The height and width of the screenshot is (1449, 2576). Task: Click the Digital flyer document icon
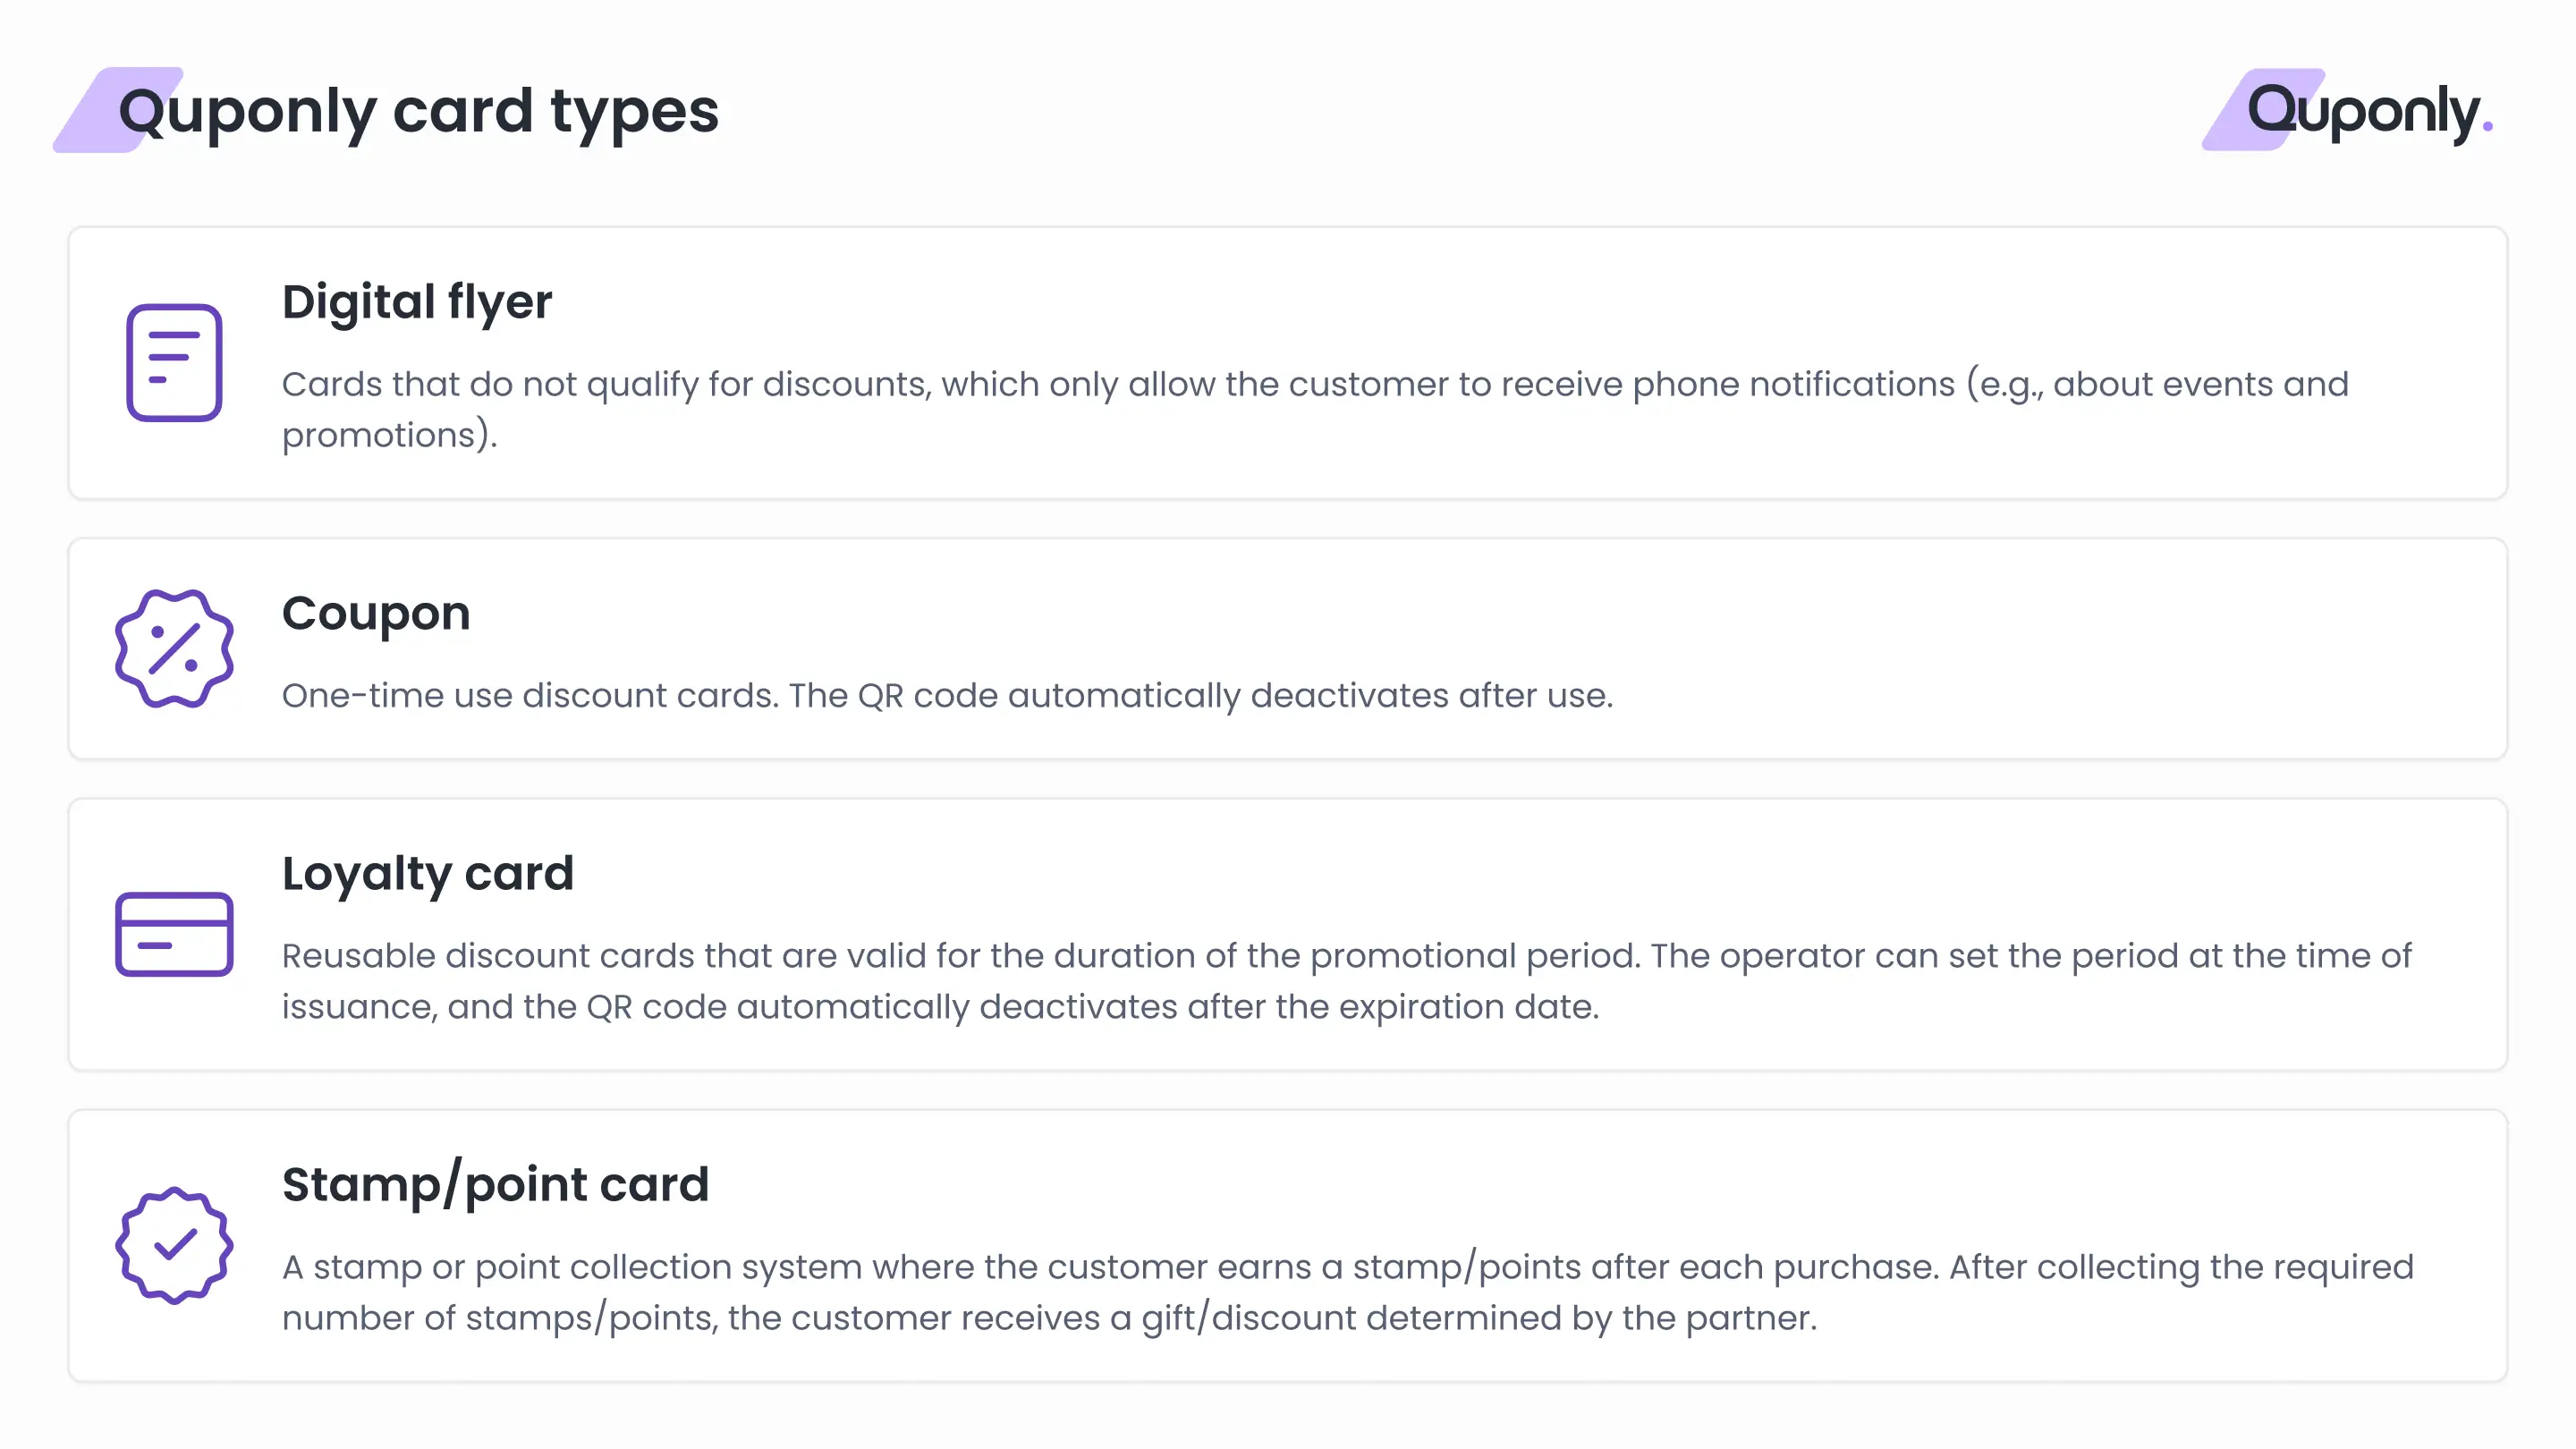point(174,362)
